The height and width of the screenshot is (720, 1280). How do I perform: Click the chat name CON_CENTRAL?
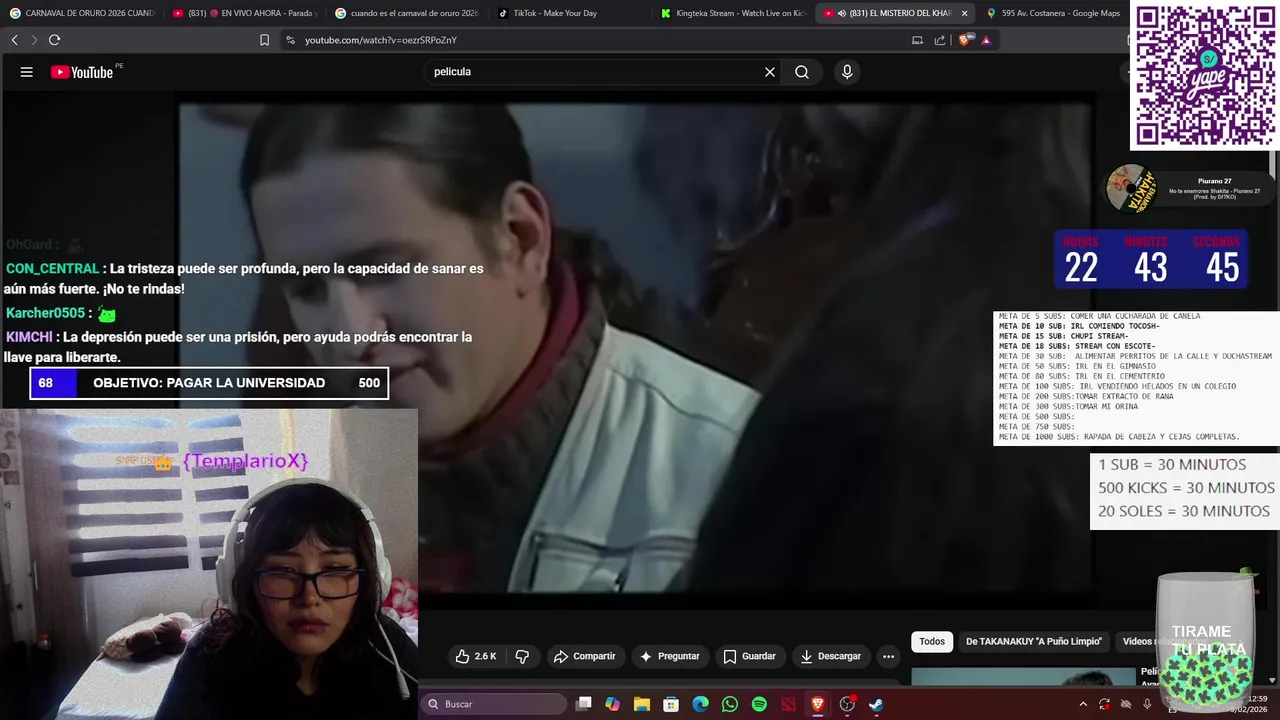click(52, 269)
